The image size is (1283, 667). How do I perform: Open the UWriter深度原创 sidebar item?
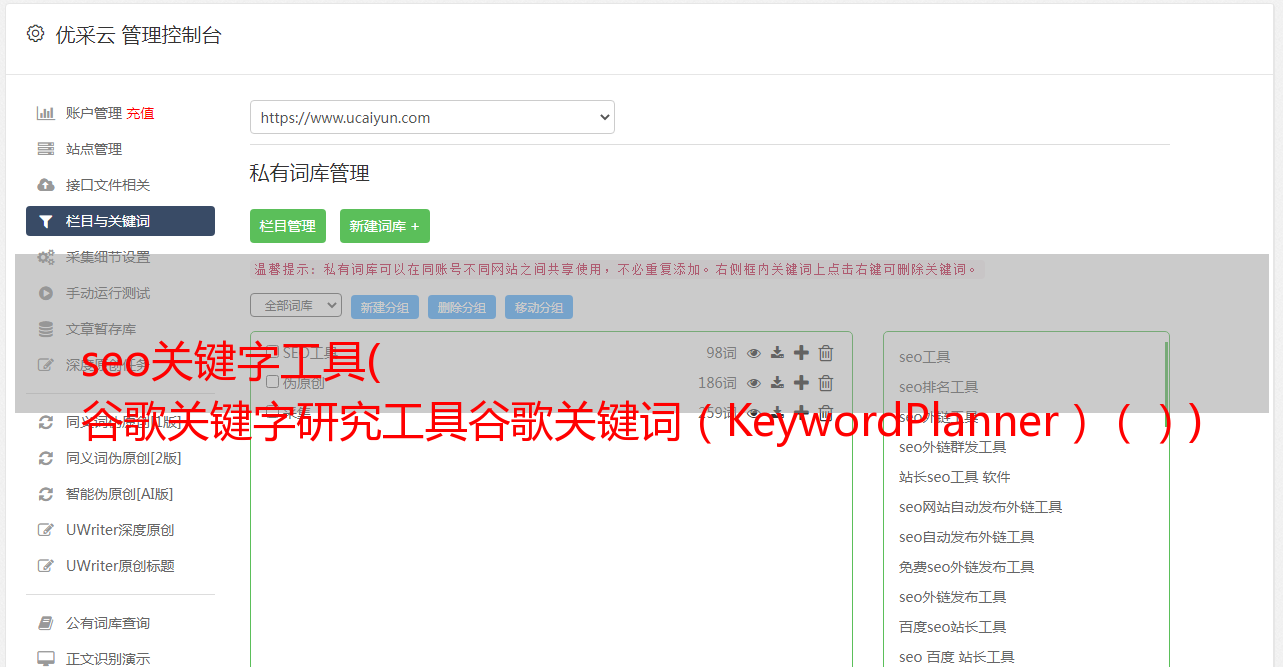tap(120, 530)
